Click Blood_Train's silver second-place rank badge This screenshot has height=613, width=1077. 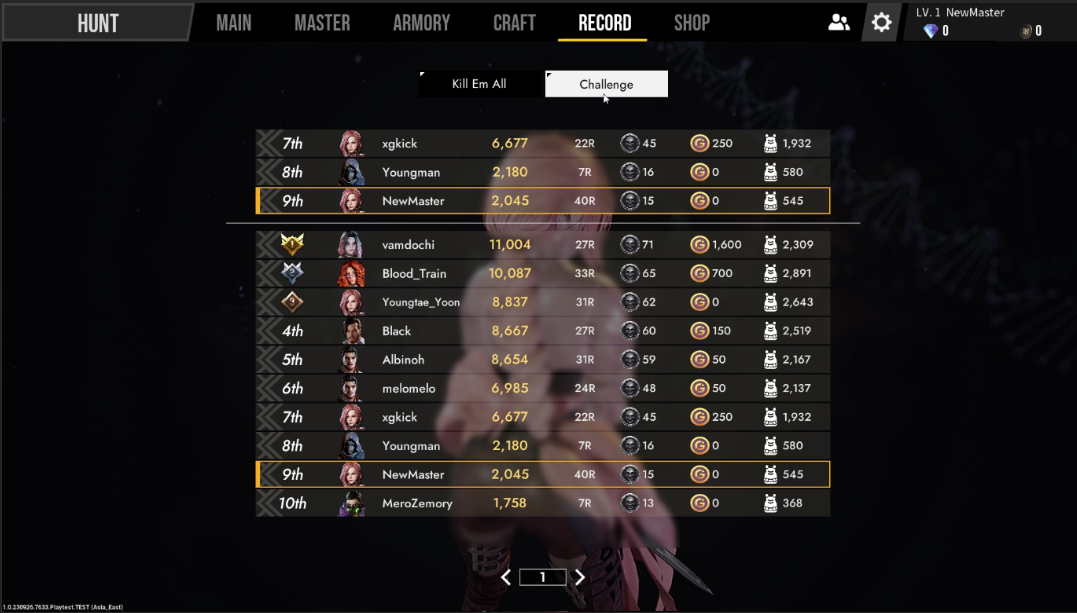coord(292,273)
